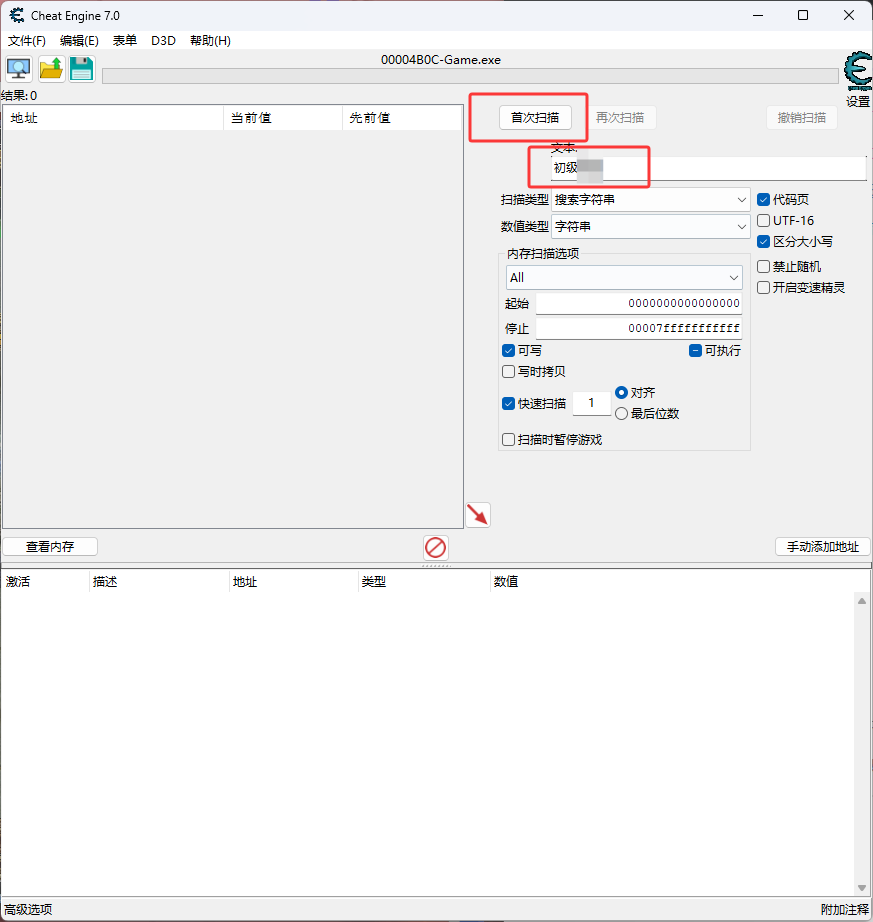The image size is (873, 922).
Task: Copy selected addresses with red arrow icon
Action: tap(478, 515)
